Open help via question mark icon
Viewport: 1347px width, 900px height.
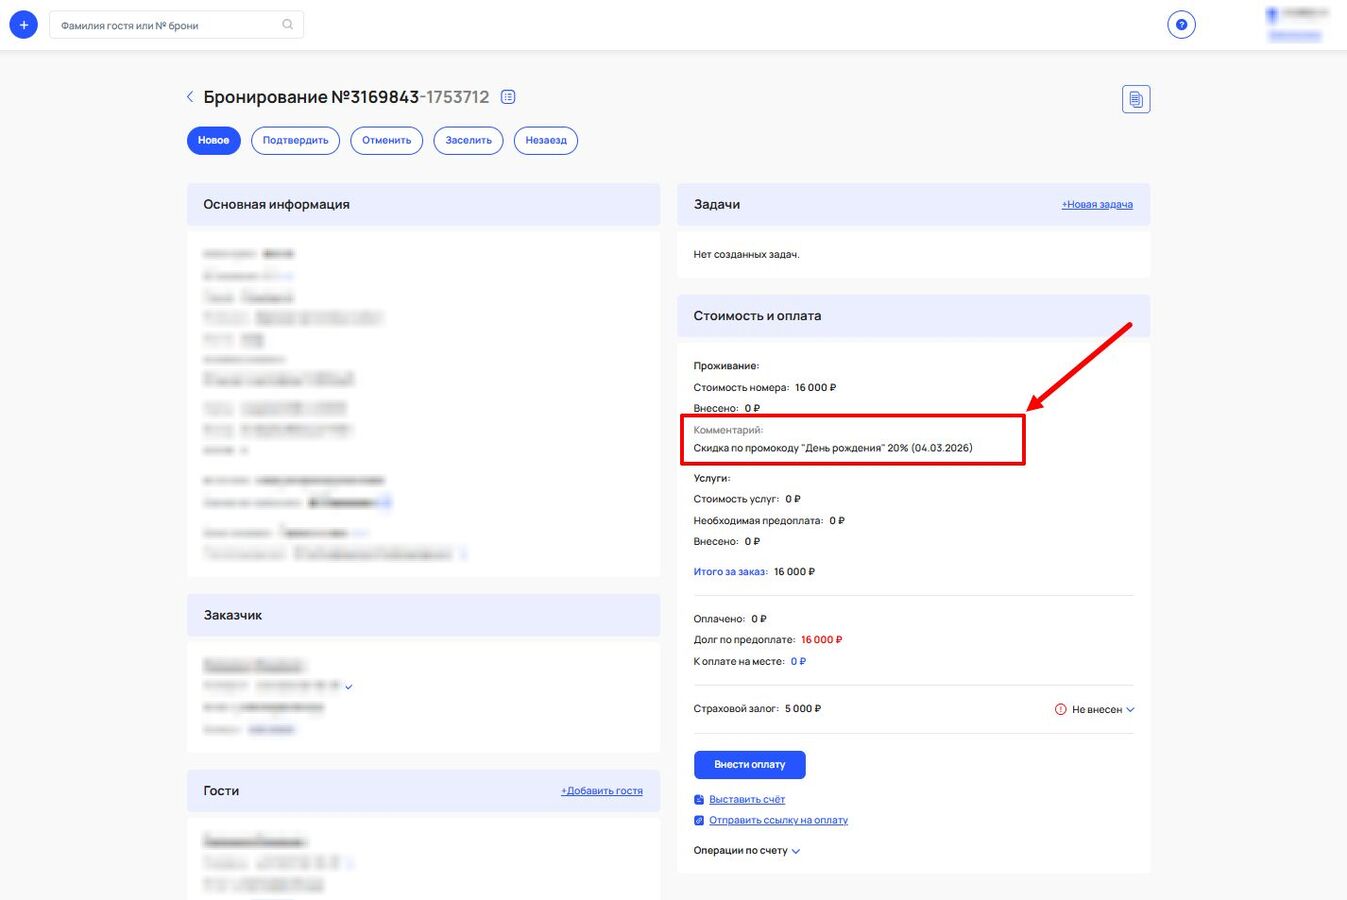tap(1181, 25)
